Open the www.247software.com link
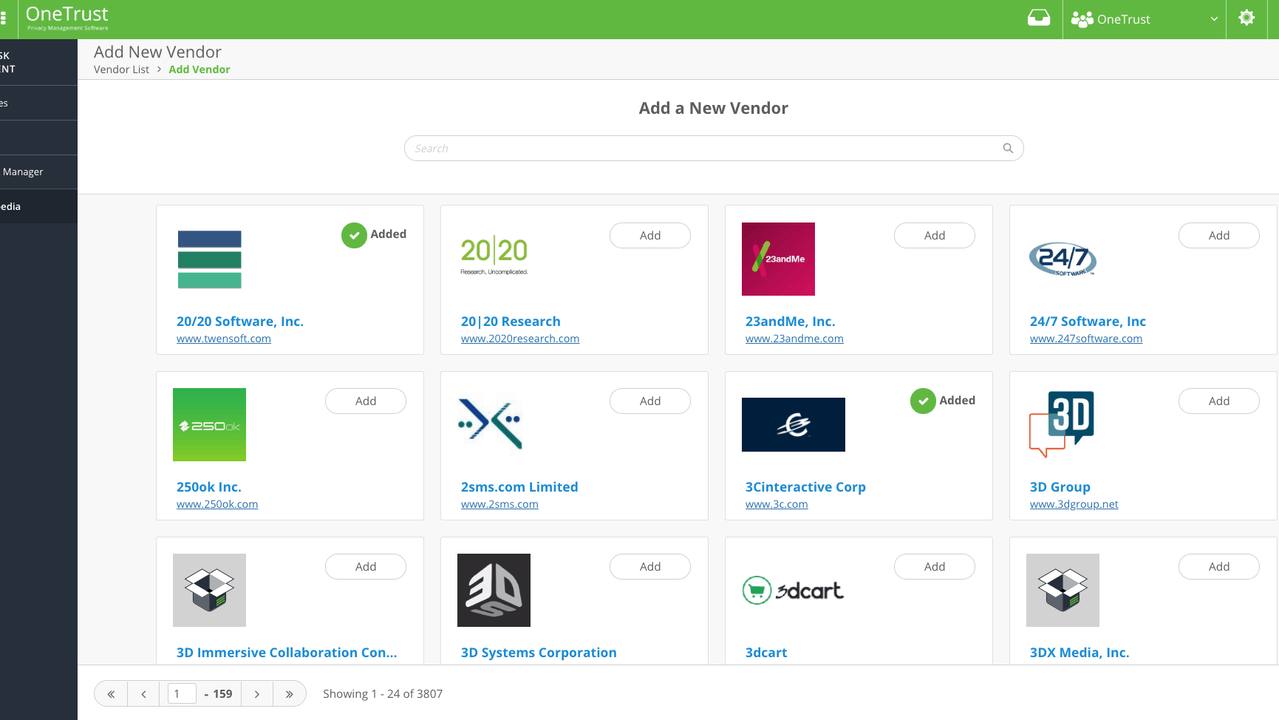The width and height of the screenshot is (1279, 720). pyautogui.click(x=1085, y=339)
